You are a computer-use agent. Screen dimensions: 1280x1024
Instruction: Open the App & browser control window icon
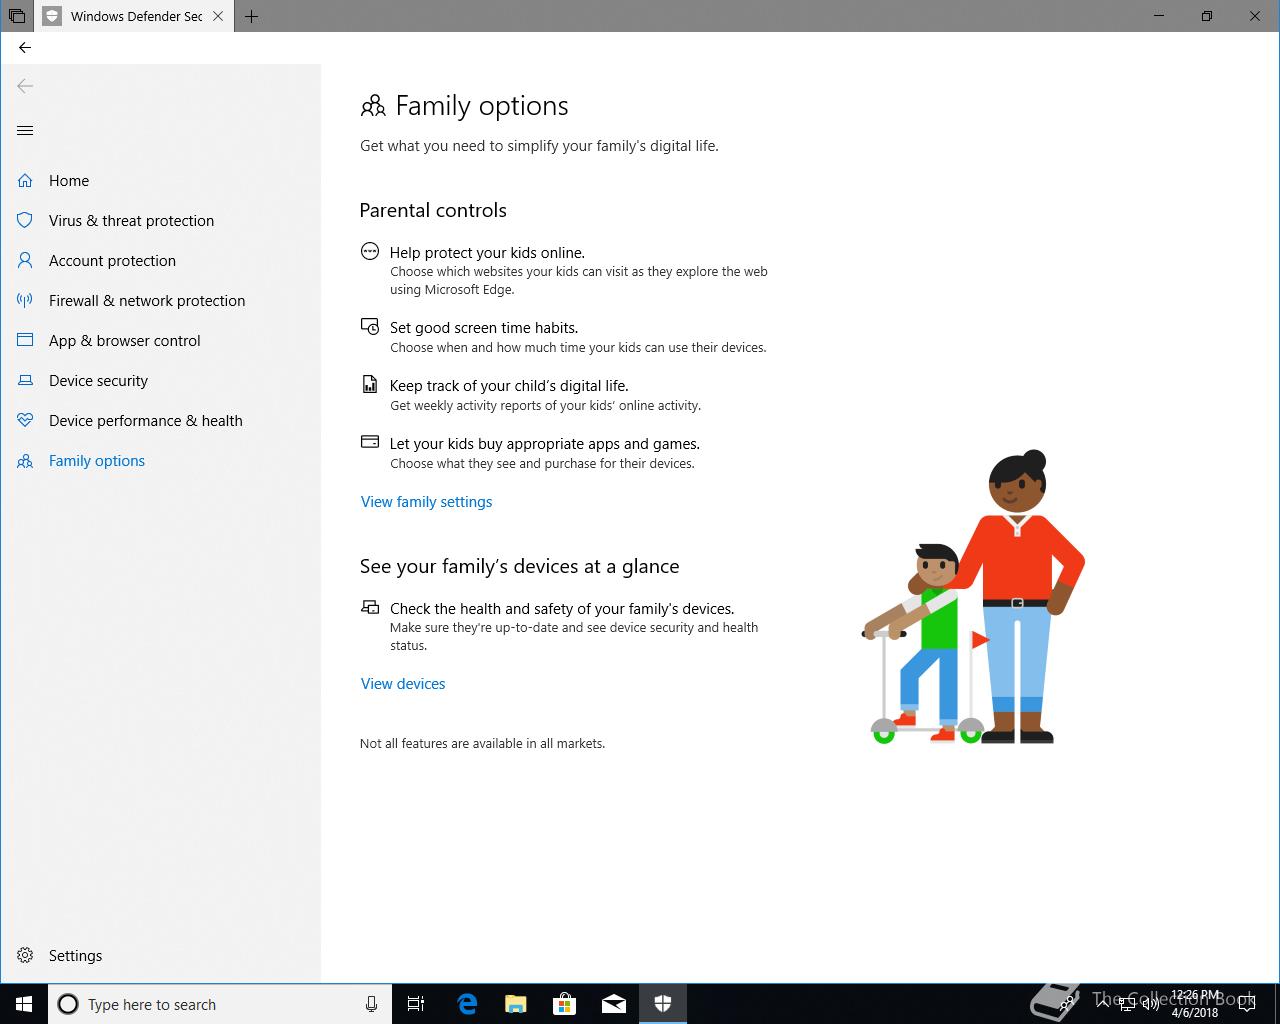tap(25, 340)
